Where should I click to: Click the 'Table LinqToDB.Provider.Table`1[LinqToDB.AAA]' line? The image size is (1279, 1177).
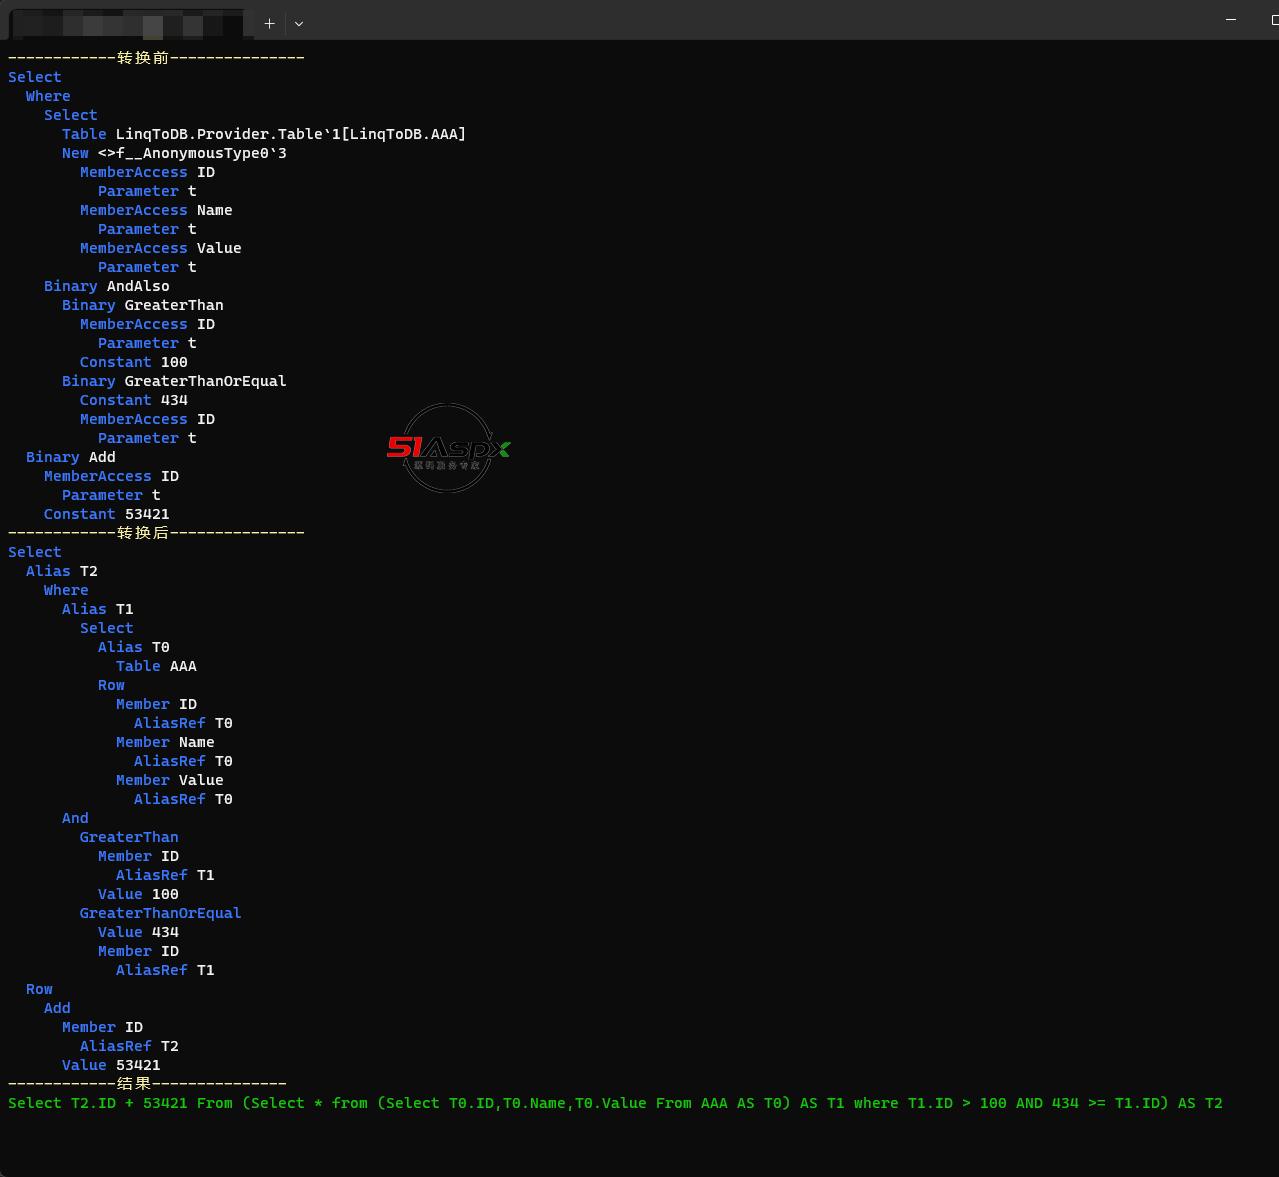click(264, 134)
